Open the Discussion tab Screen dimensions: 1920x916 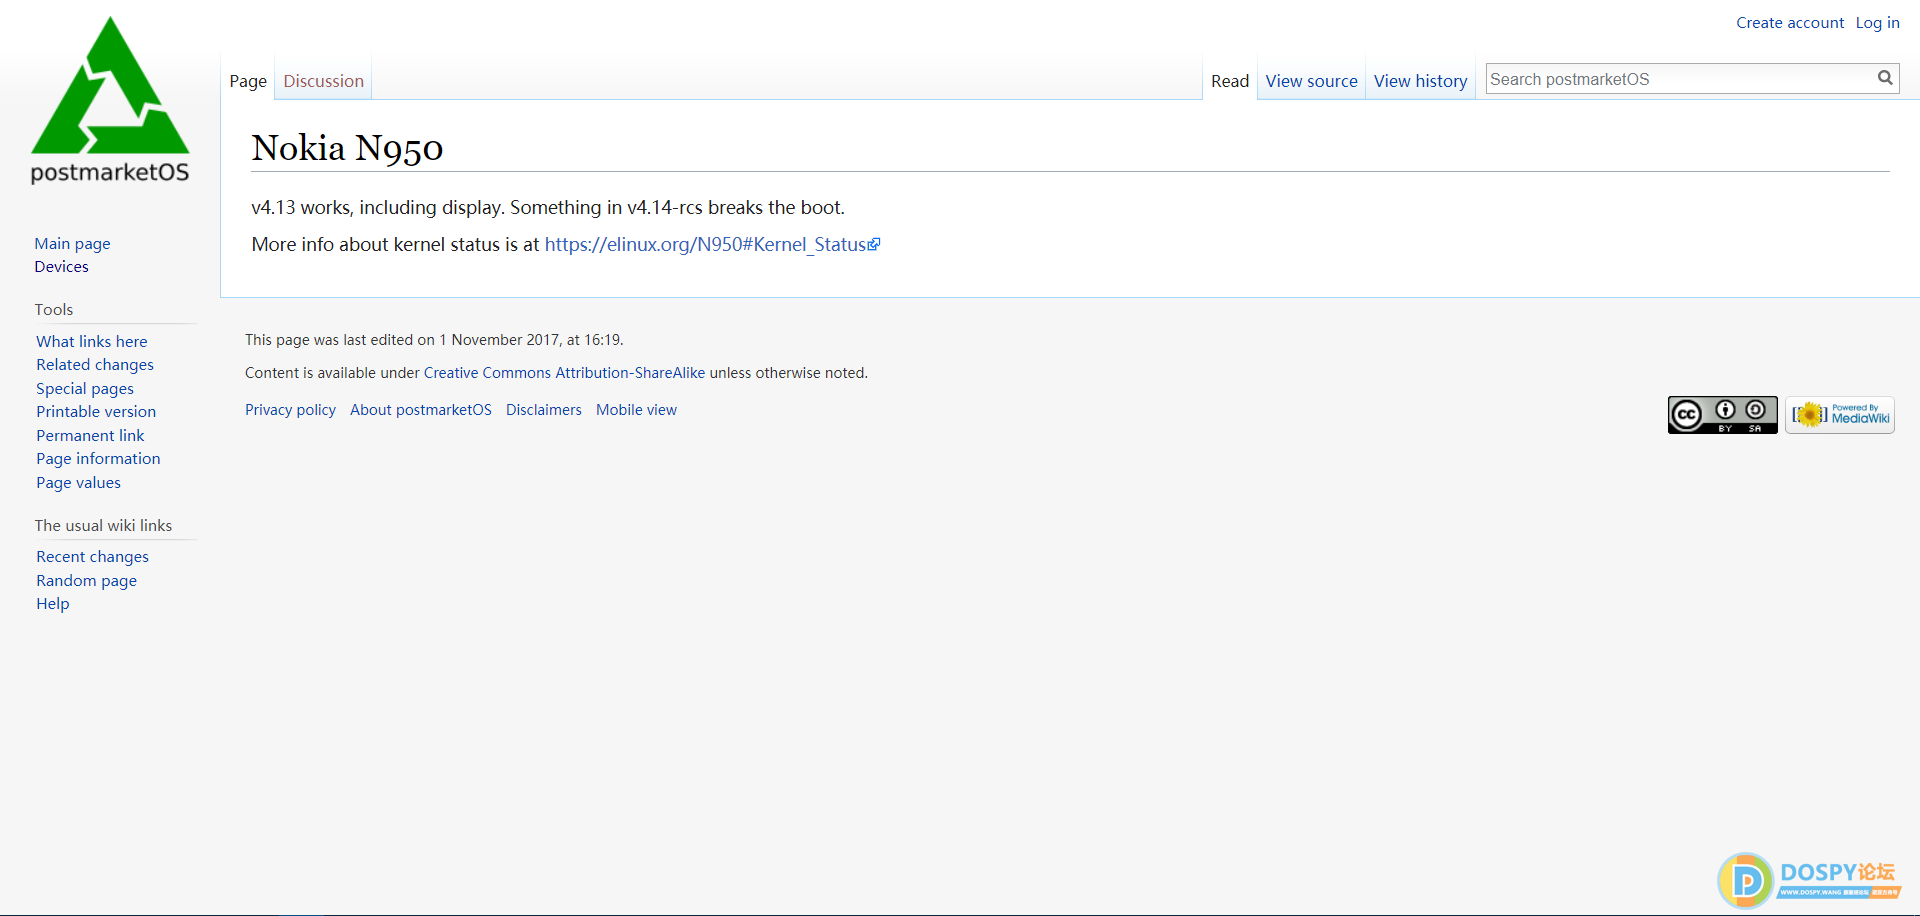323,81
